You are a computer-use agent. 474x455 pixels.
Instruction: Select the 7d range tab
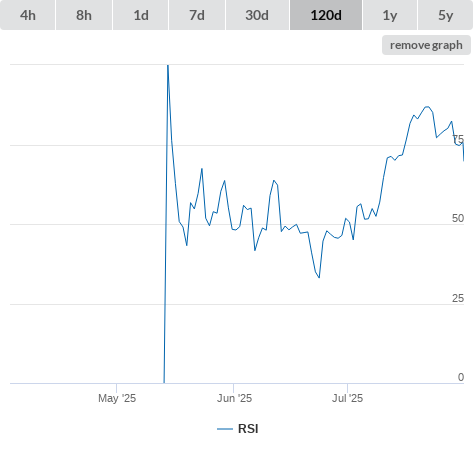[197, 15]
